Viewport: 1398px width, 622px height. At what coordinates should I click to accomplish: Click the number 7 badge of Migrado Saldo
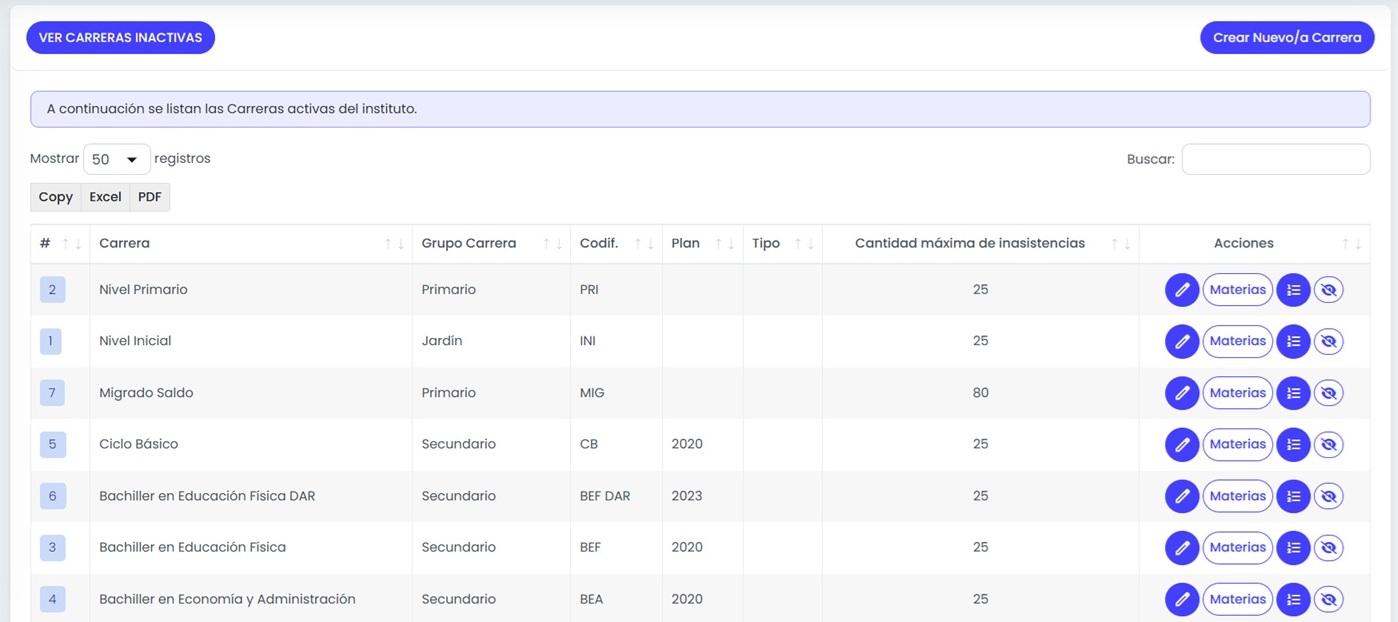pyautogui.click(x=52, y=393)
